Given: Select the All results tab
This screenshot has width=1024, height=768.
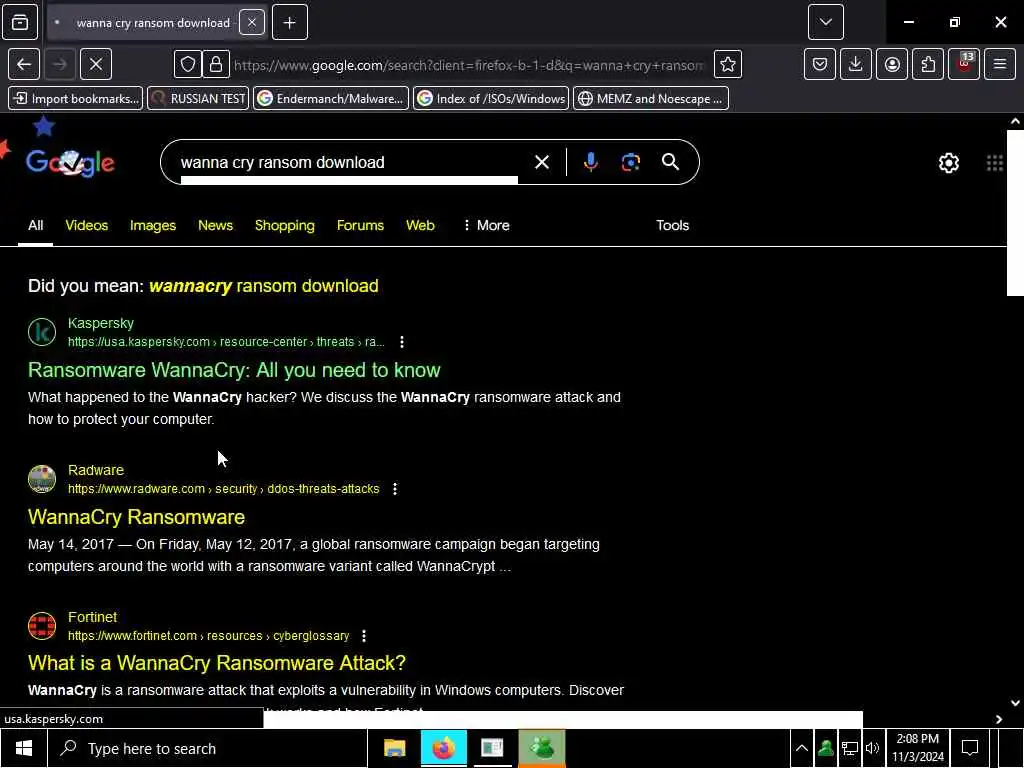Looking at the screenshot, I should [x=35, y=225].
